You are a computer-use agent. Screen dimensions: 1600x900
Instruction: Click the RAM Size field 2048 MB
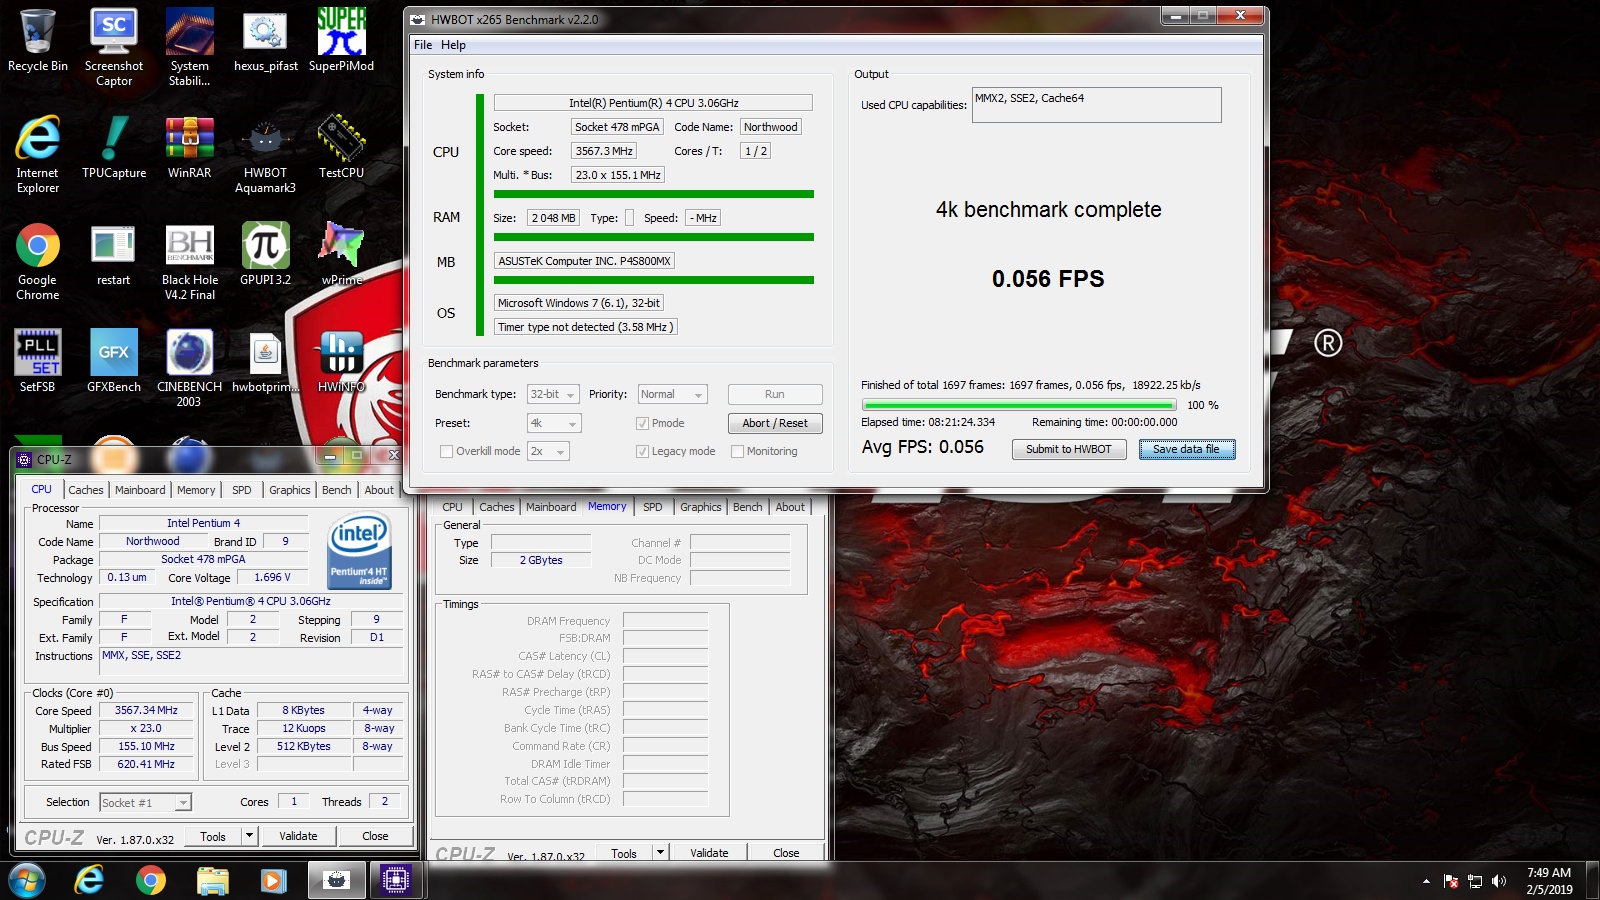(553, 218)
